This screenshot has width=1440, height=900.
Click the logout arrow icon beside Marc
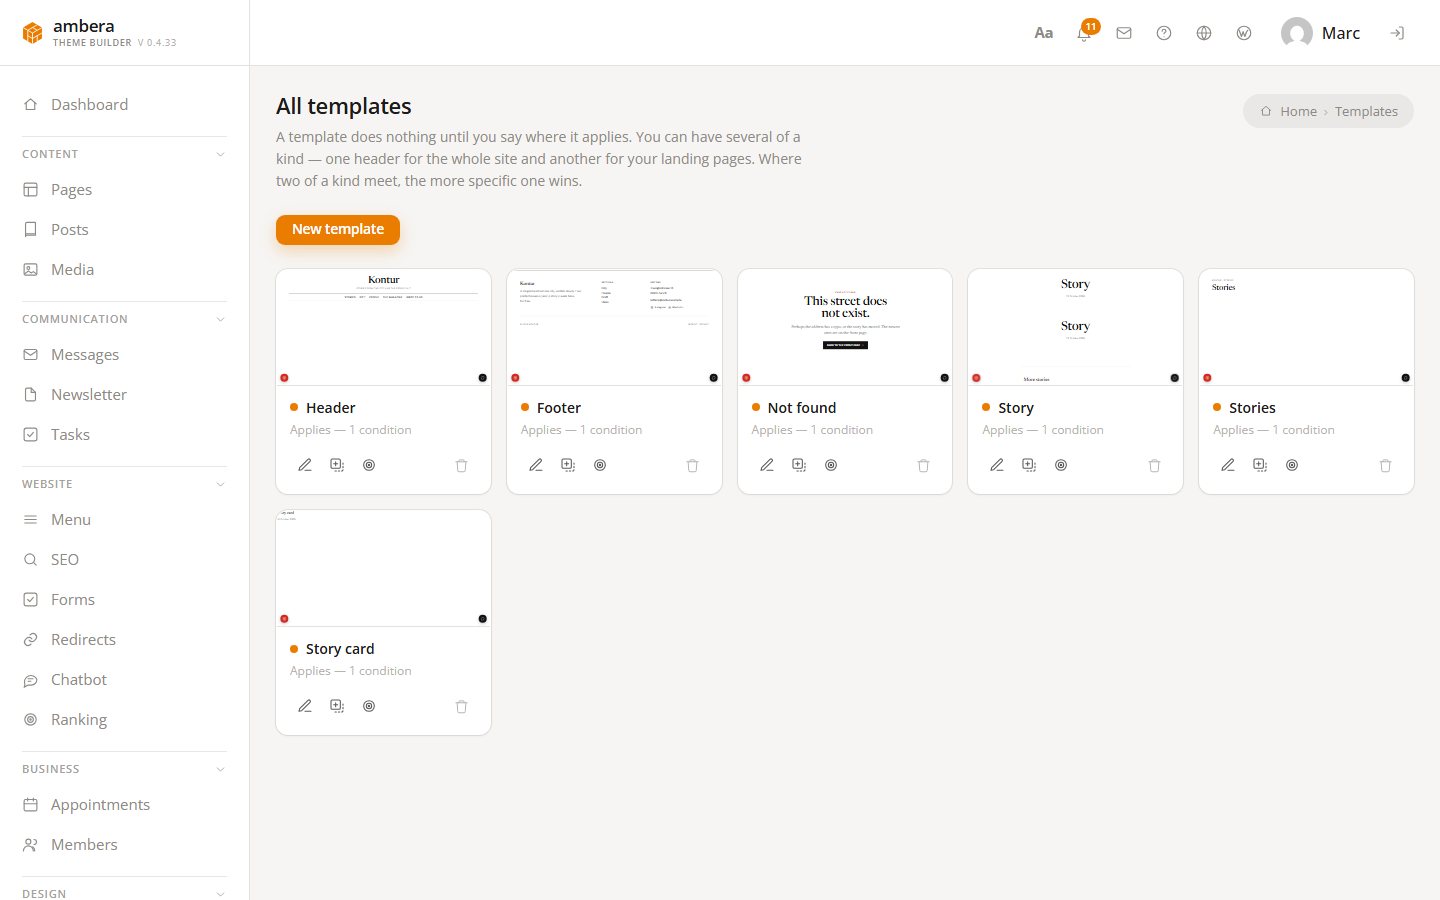1397,33
